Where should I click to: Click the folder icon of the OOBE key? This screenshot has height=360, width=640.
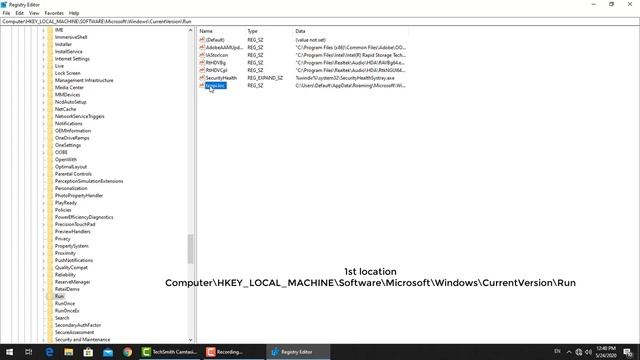[x=50, y=152]
